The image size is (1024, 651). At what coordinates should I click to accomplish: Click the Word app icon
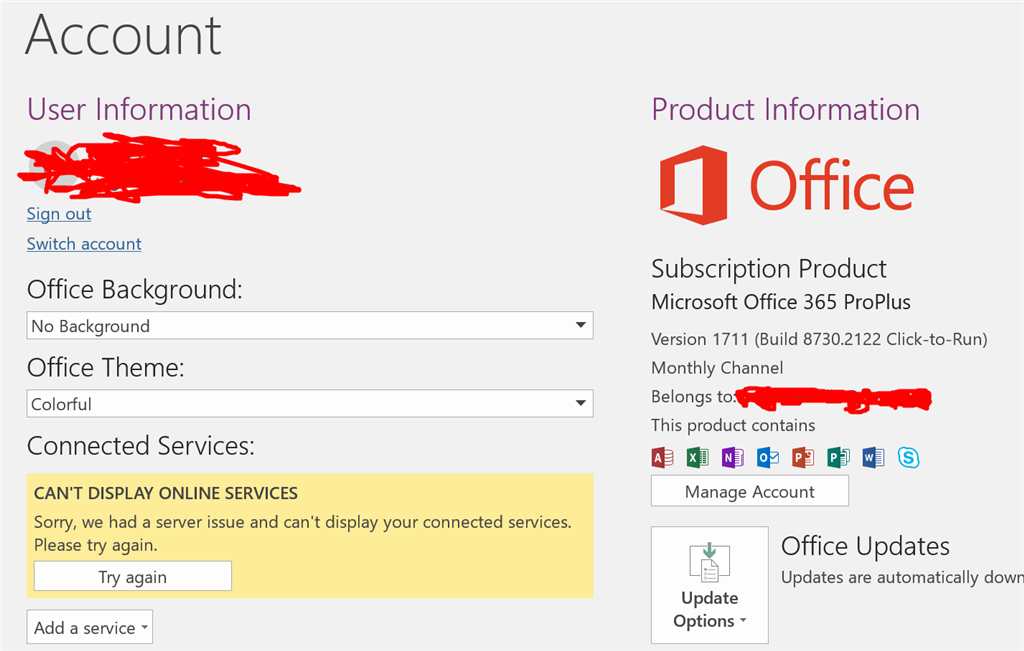[x=873, y=458]
